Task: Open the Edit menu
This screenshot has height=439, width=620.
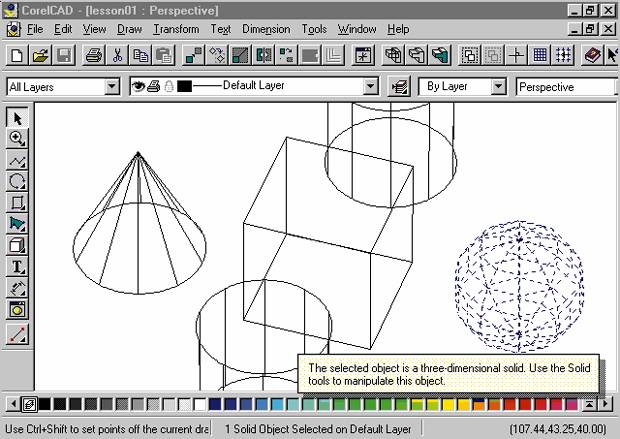Action: (63, 29)
